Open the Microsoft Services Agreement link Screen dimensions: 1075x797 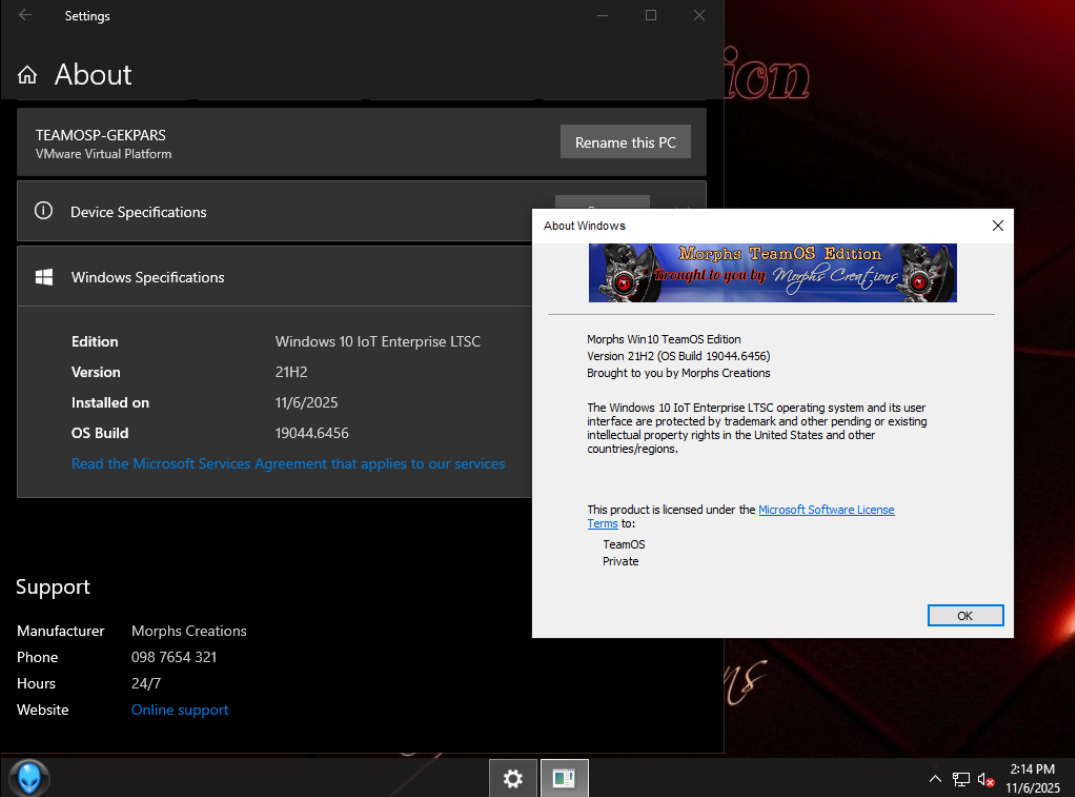point(288,464)
